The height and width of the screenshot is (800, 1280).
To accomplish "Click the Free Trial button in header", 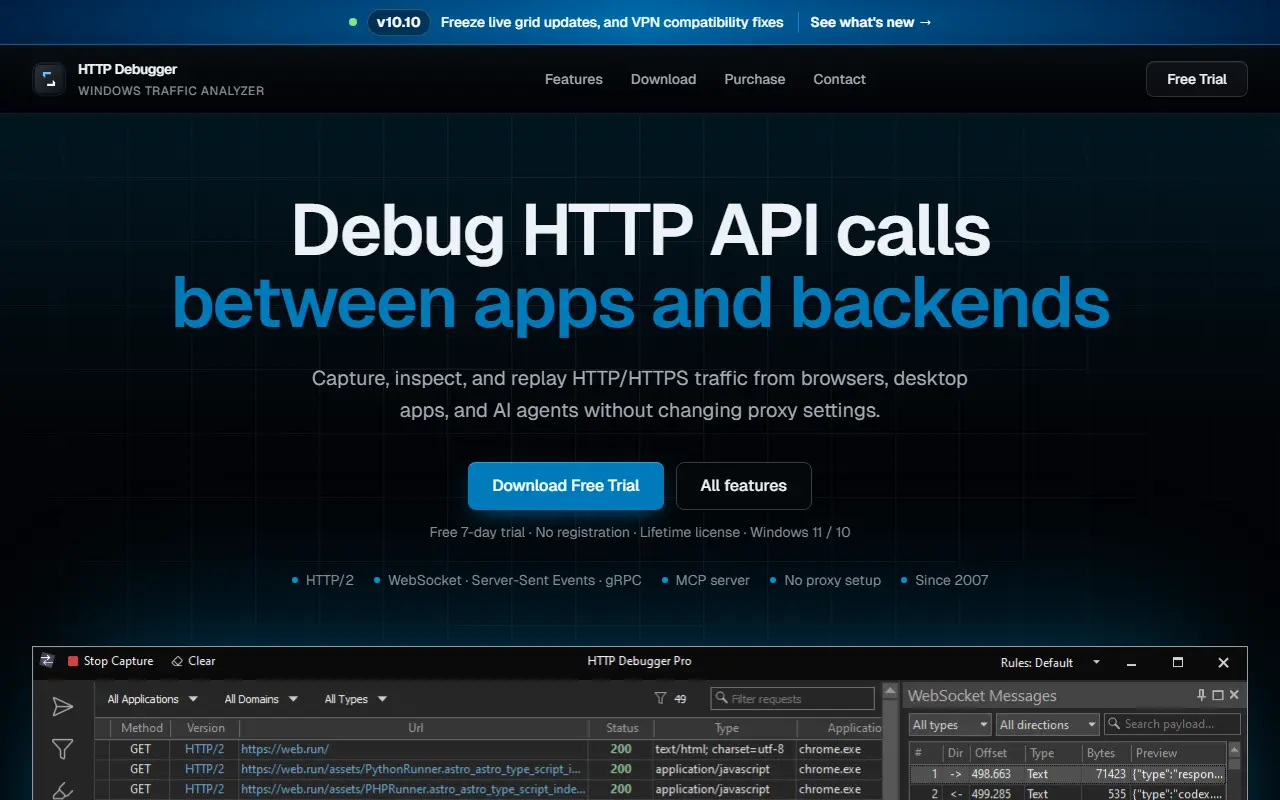I will 1197,79.
